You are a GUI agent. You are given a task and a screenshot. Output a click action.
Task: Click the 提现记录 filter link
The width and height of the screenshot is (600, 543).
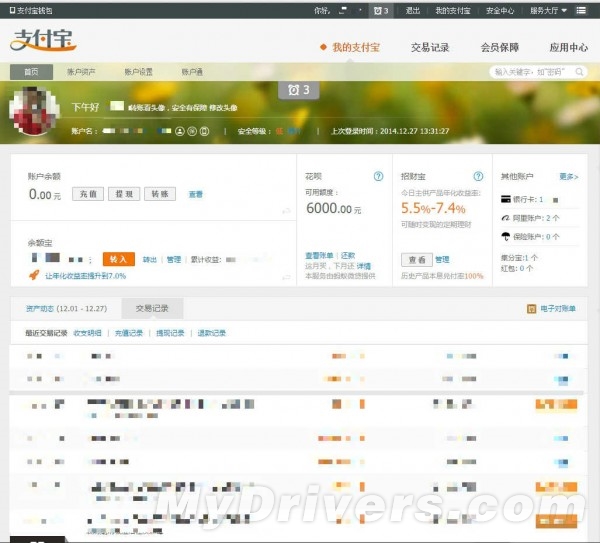170,333
